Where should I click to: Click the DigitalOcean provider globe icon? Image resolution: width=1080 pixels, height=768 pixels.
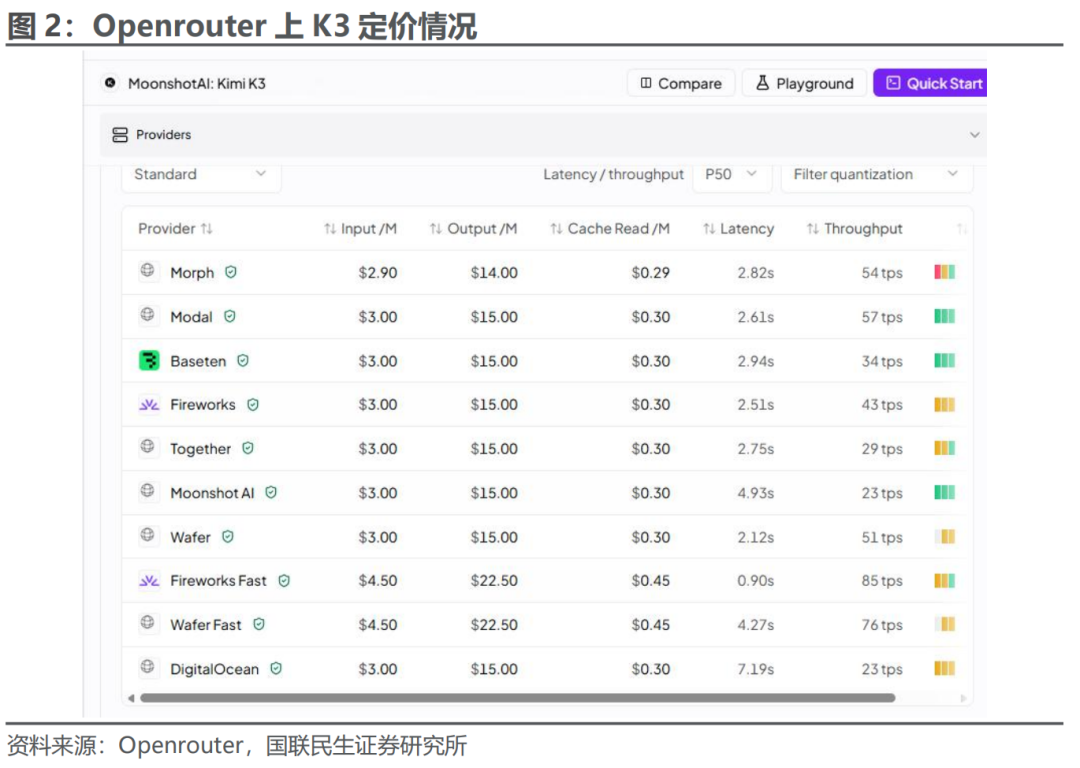click(x=147, y=667)
